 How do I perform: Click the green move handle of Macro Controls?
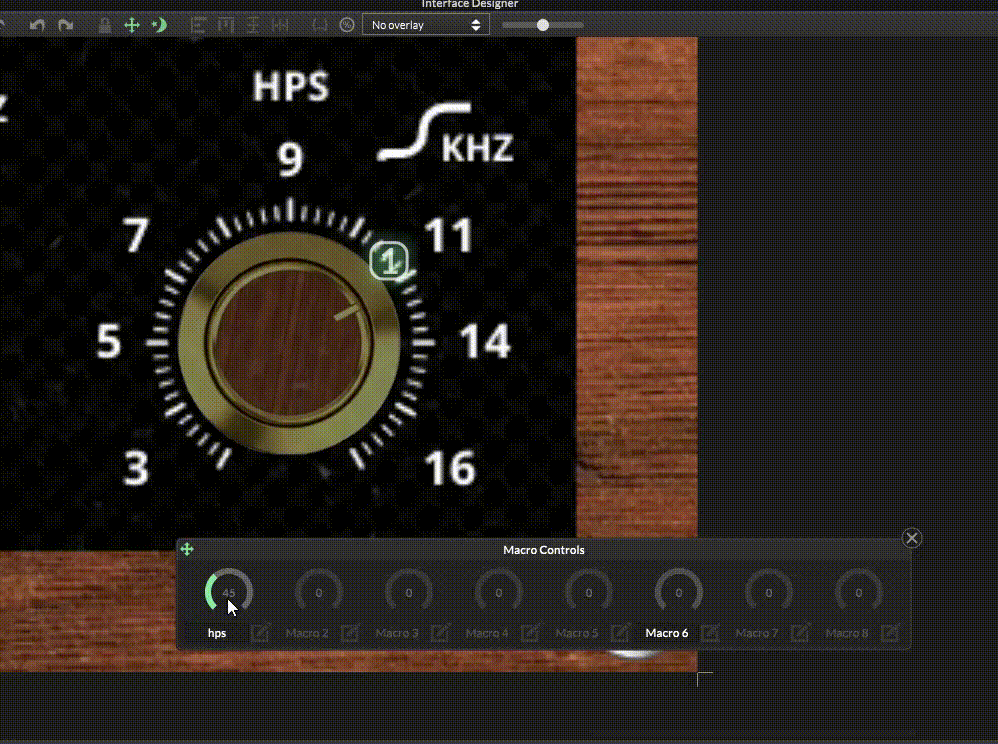click(x=187, y=549)
